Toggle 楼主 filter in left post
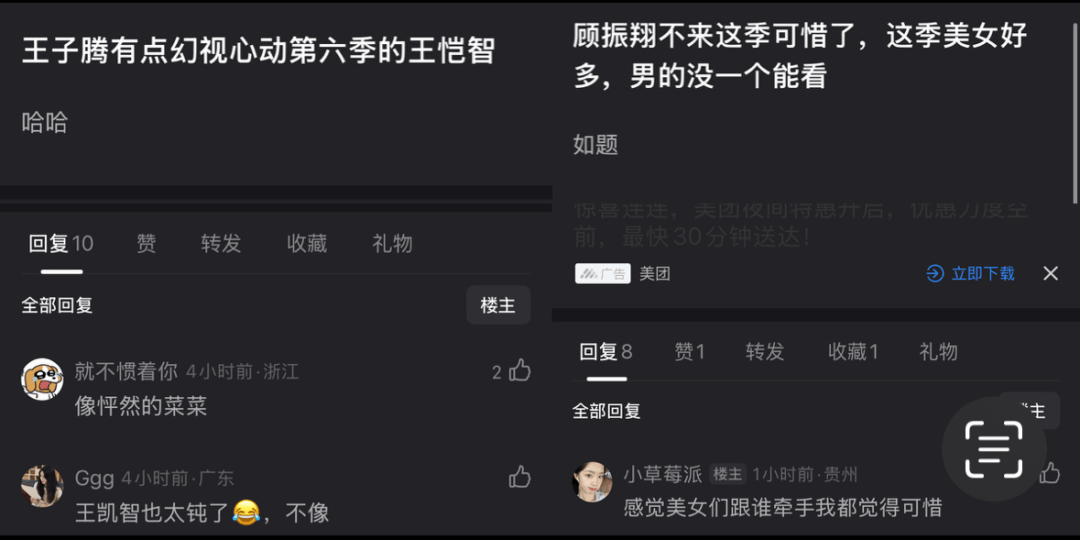This screenshot has height=540, width=1080. [498, 305]
